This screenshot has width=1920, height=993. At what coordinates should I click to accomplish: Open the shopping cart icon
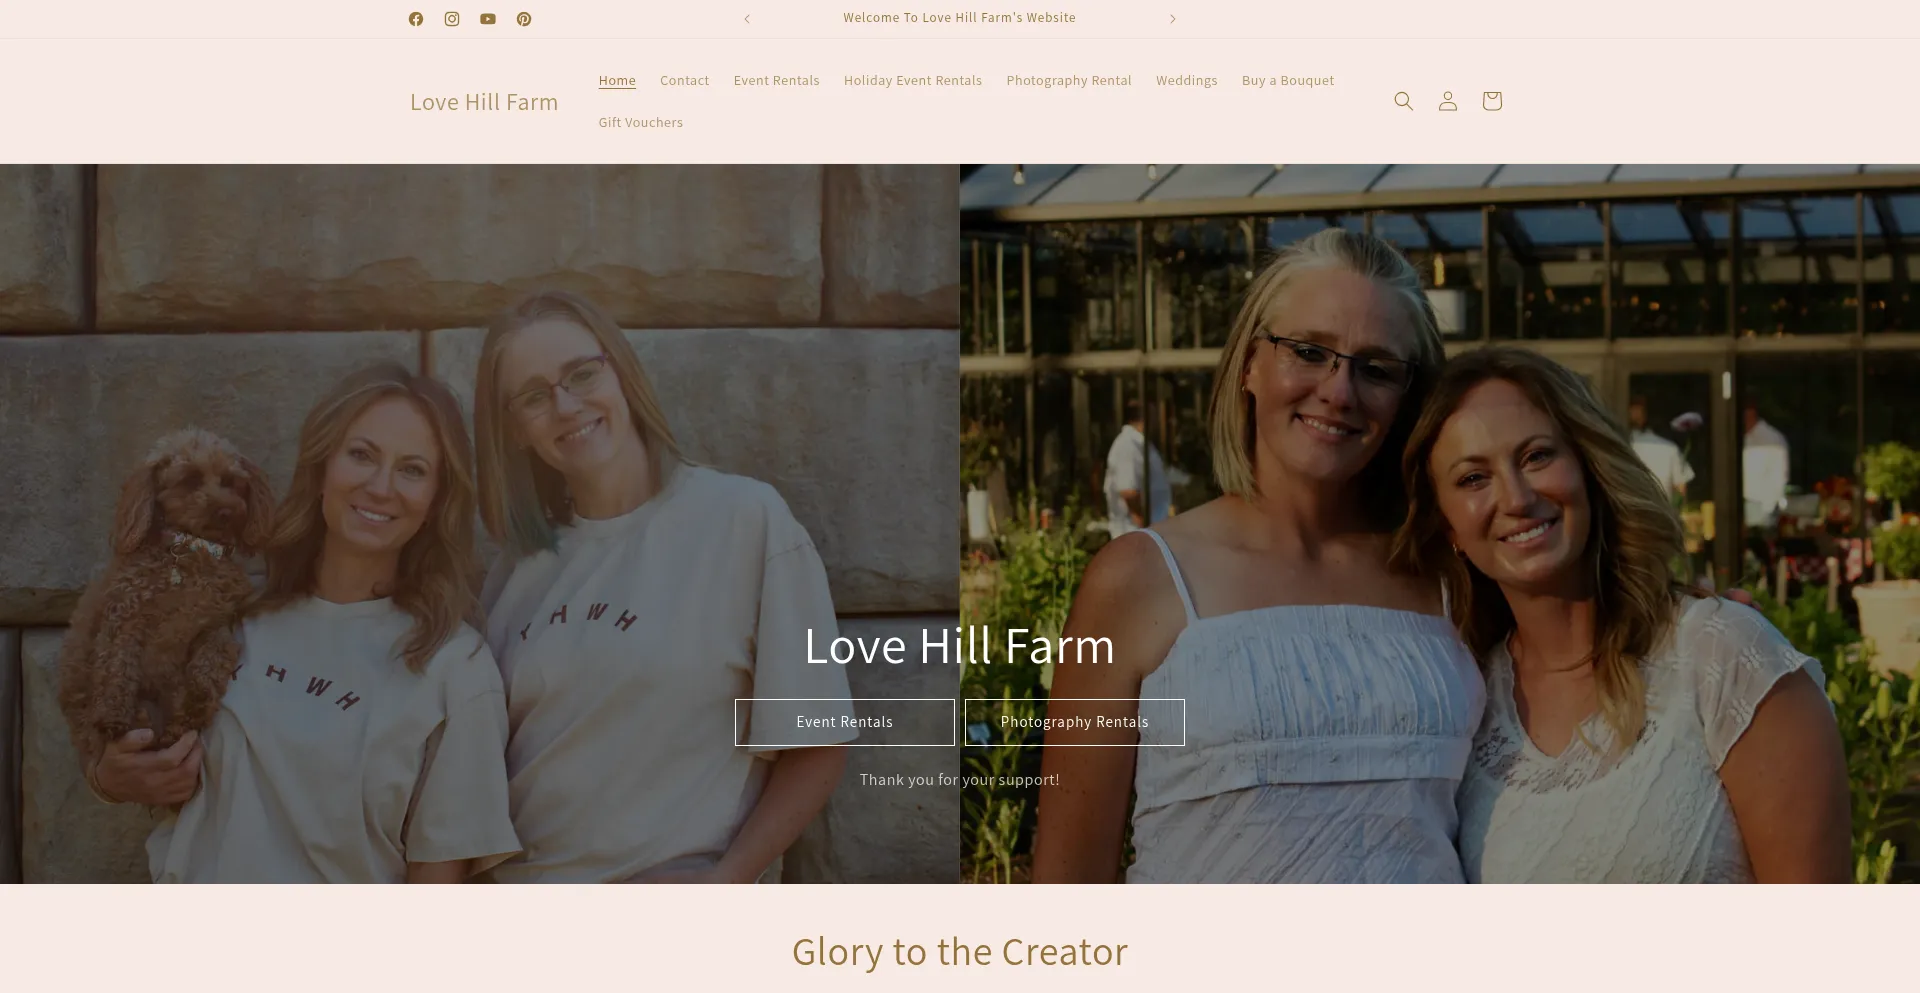[1492, 101]
